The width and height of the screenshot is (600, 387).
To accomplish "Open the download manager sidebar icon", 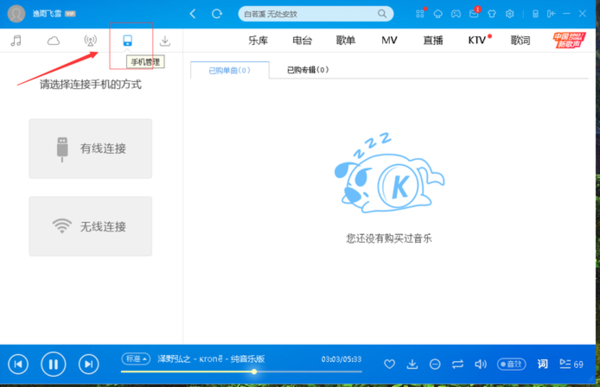I will tap(165, 40).
